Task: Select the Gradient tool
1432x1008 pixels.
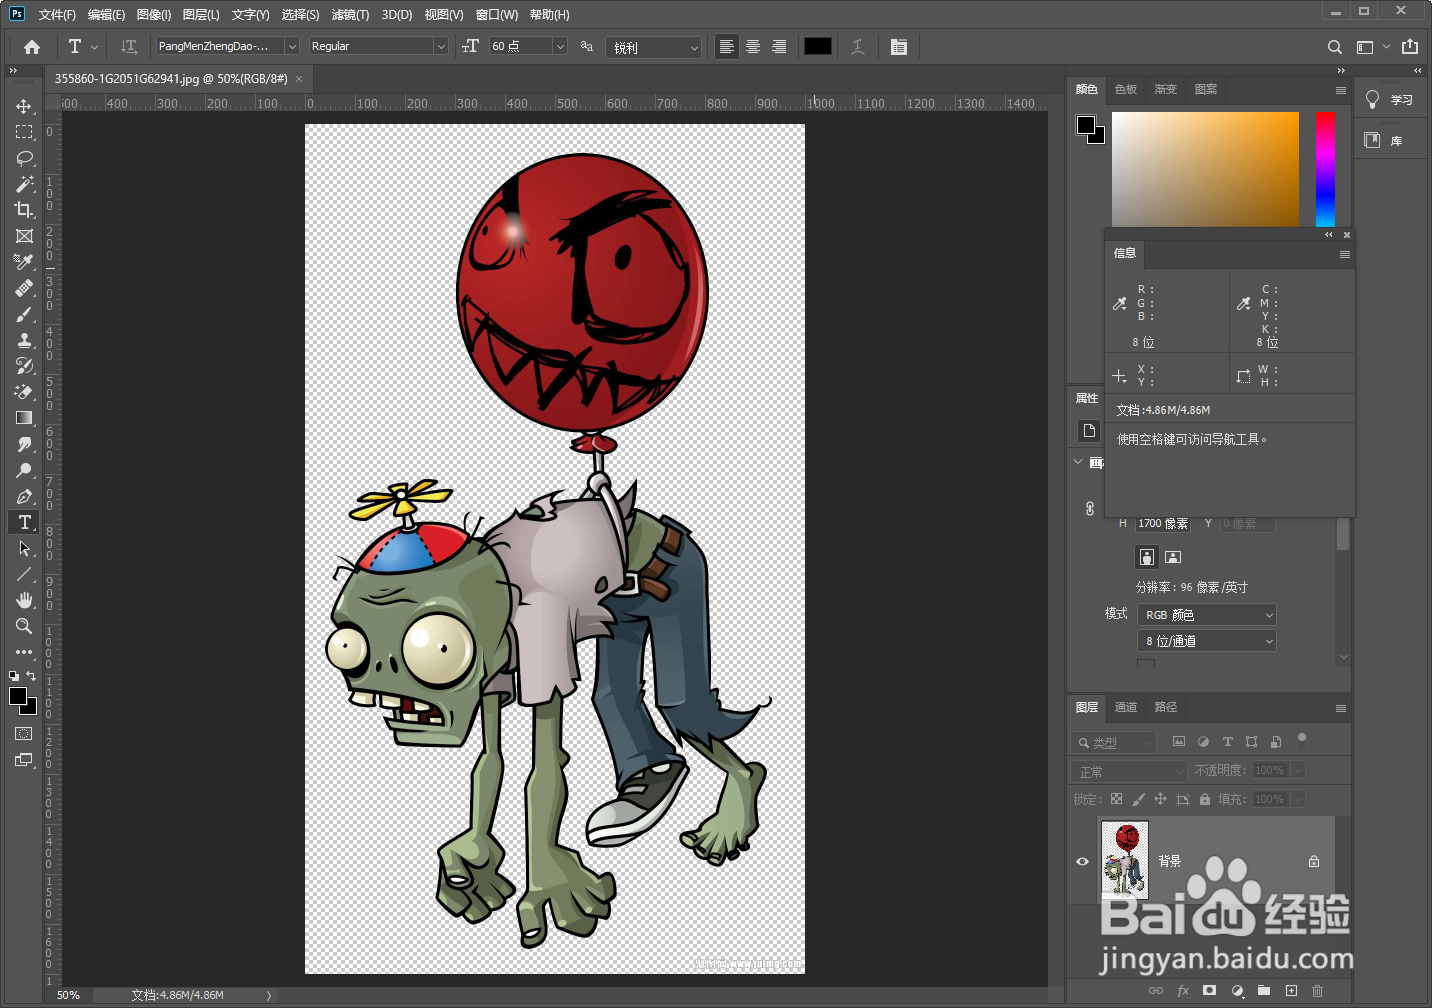Action: (x=24, y=418)
